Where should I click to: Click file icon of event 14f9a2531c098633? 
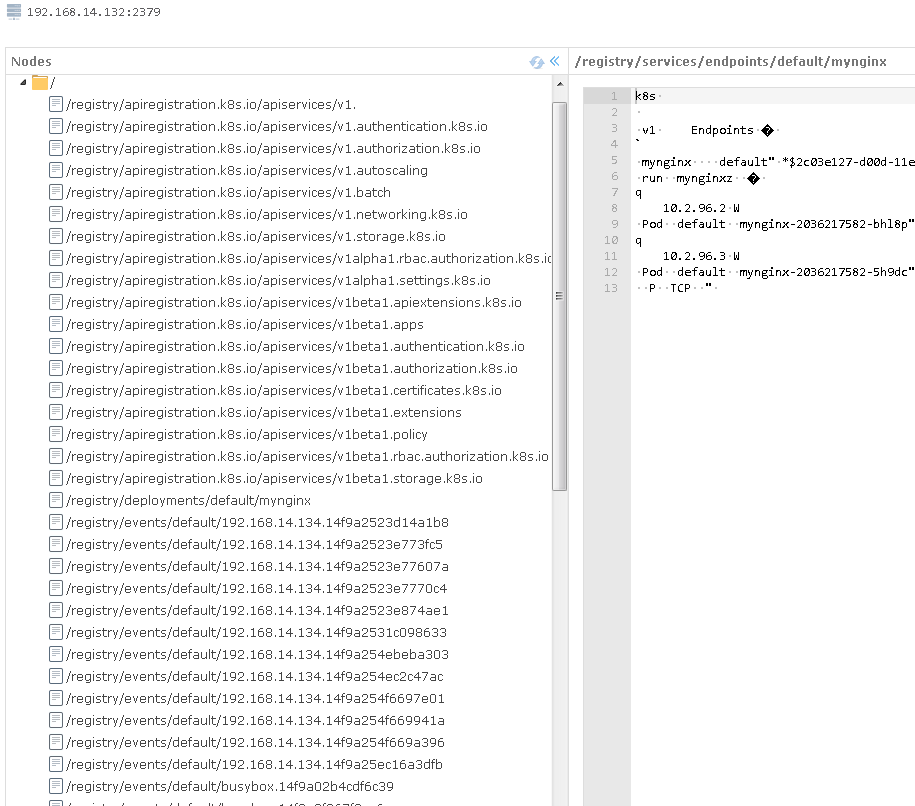pyautogui.click(x=55, y=632)
